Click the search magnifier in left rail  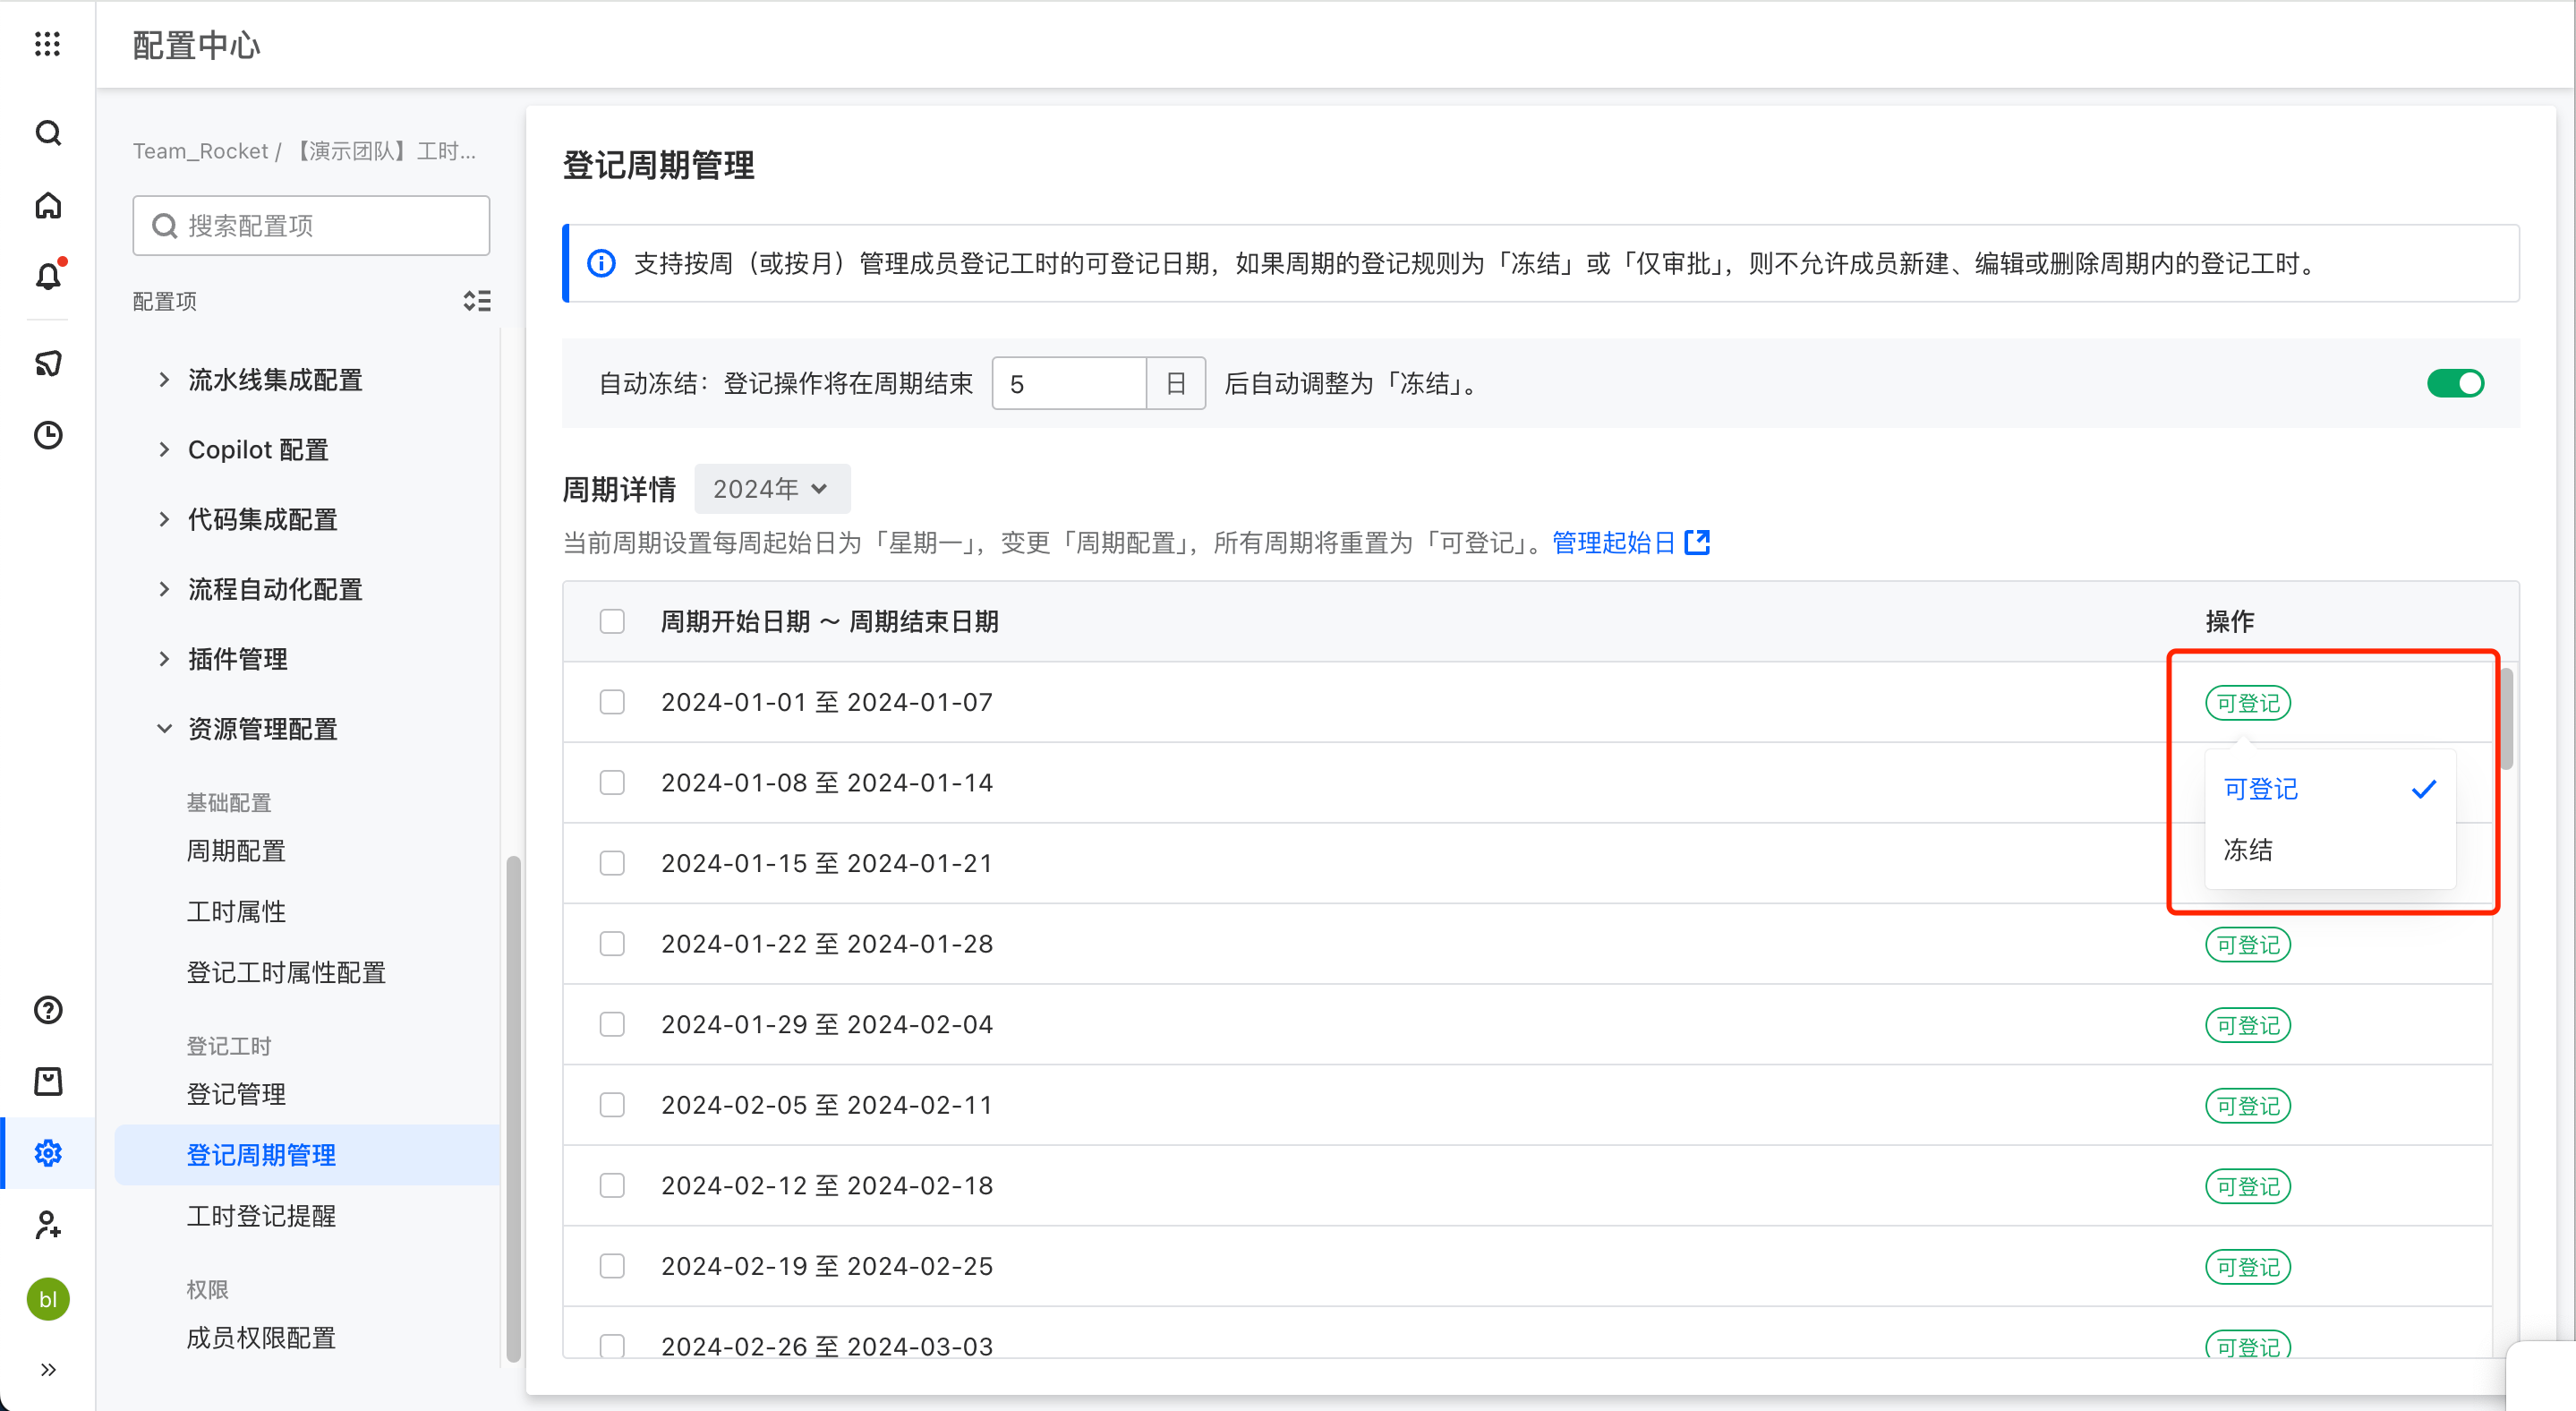pyautogui.click(x=47, y=133)
